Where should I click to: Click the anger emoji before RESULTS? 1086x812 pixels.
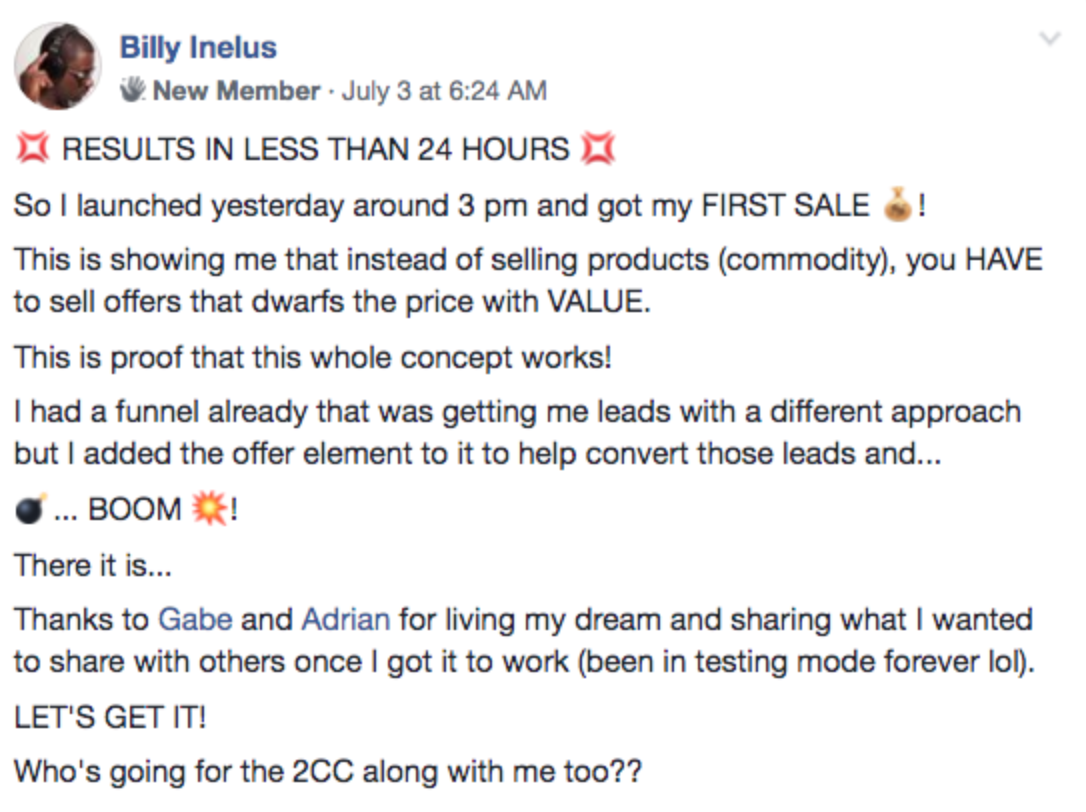[33, 148]
